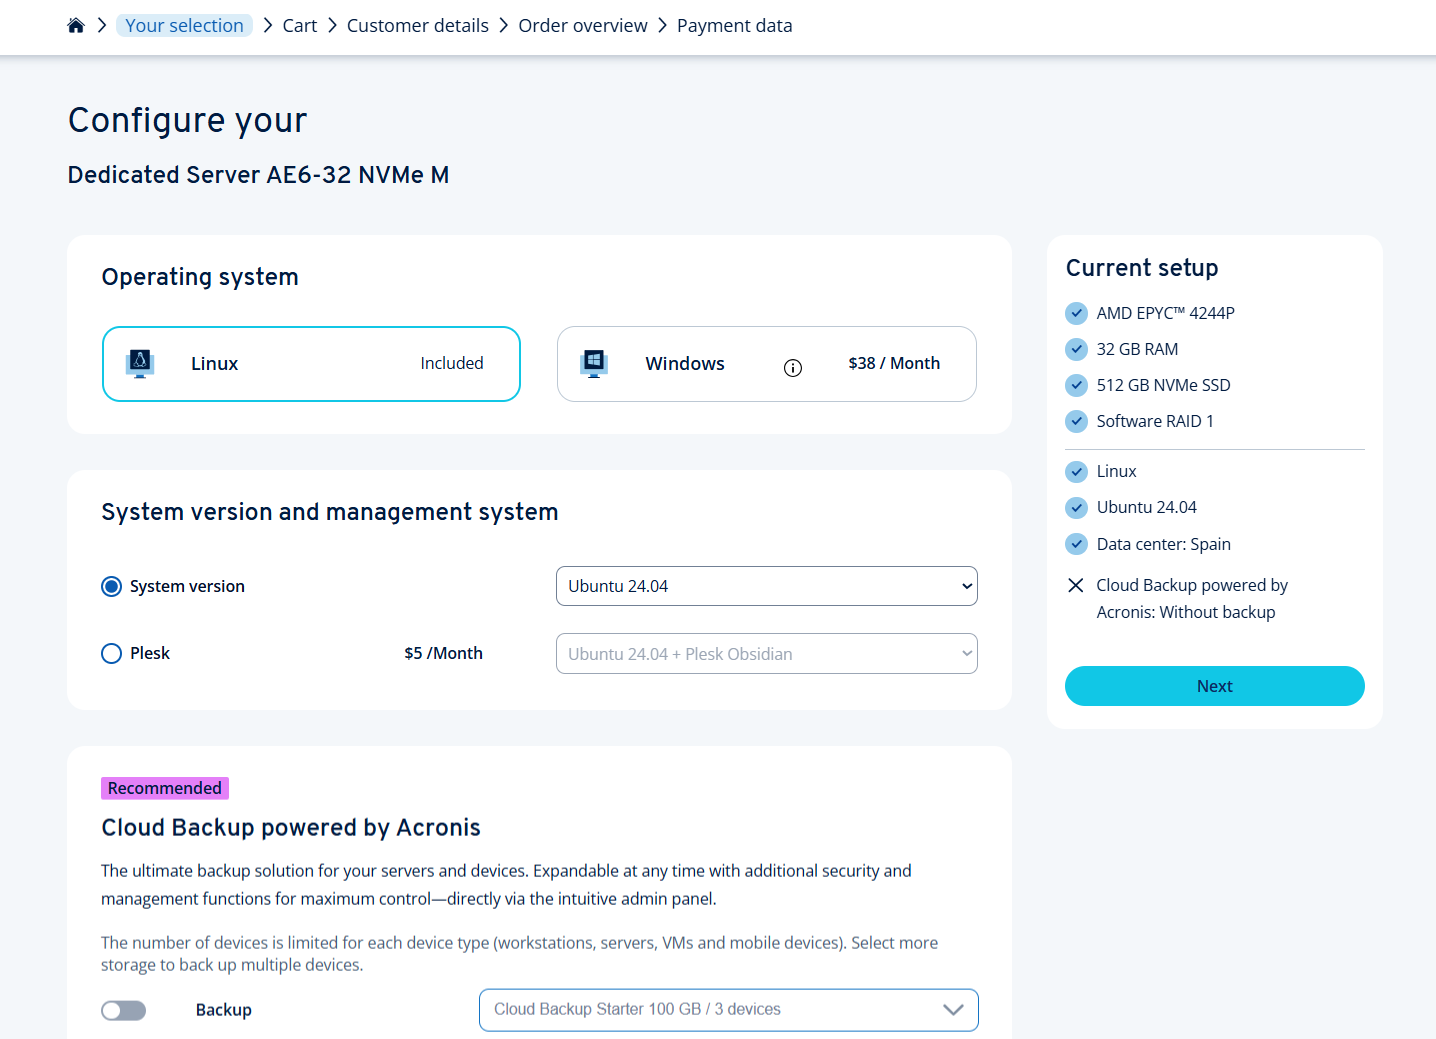This screenshot has height=1039, width=1436.
Task: Go to the home page icon
Action: coord(76,25)
